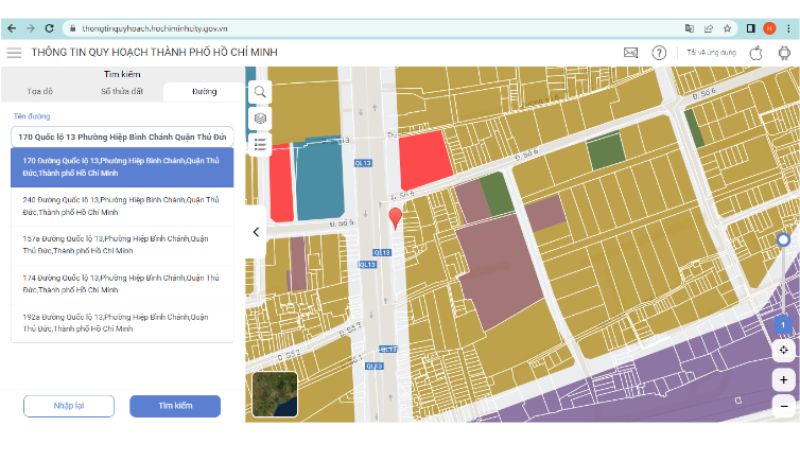Image resolution: width=800 pixels, height=450 pixels.
Task: Open the map legend list tool
Action: tap(260, 144)
